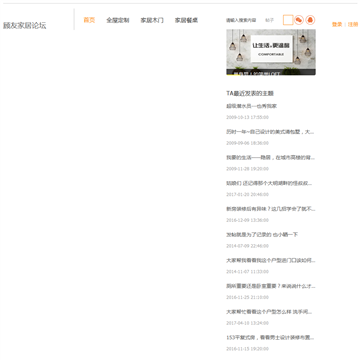Open the 帖子 search type dropdown
The width and height of the screenshot is (360, 360).
[x=269, y=20]
